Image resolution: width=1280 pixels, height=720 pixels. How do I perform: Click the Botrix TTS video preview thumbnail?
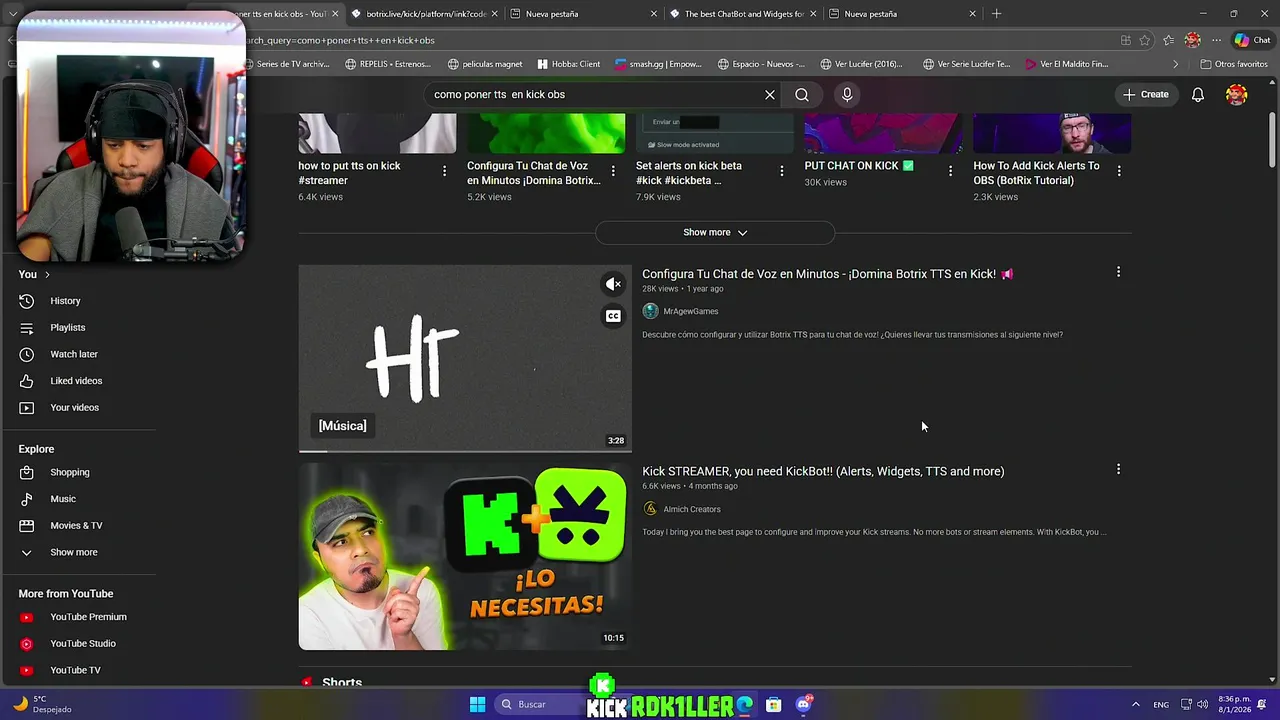465,358
